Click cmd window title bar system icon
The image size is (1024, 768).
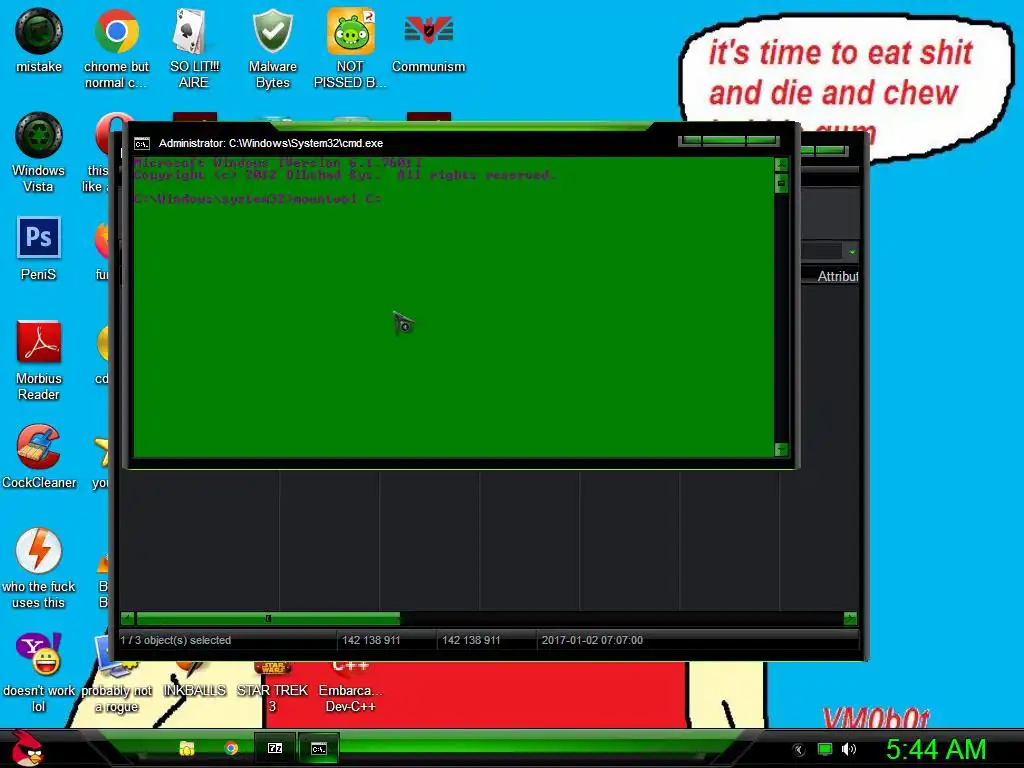(142, 144)
